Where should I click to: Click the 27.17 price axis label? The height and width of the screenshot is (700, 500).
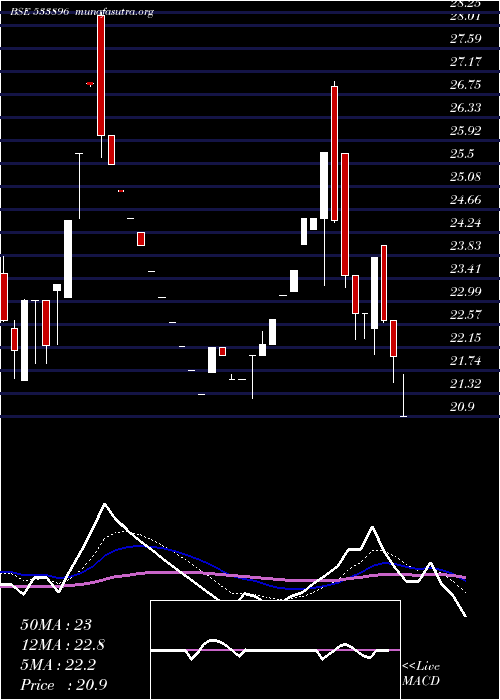tap(465, 62)
